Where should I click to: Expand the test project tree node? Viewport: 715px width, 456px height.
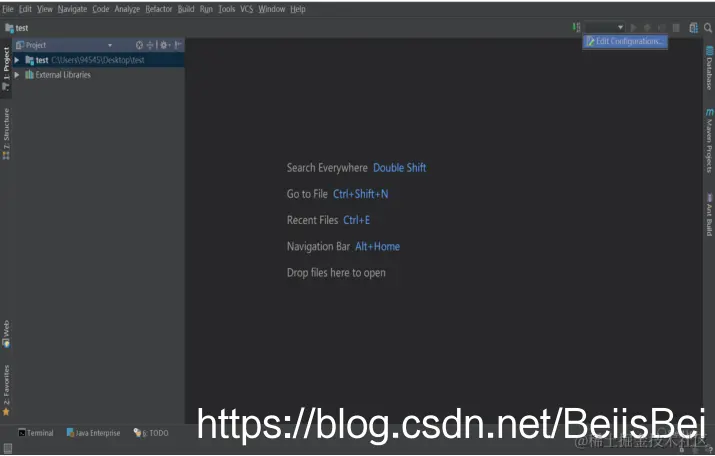(x=17, y=60)
